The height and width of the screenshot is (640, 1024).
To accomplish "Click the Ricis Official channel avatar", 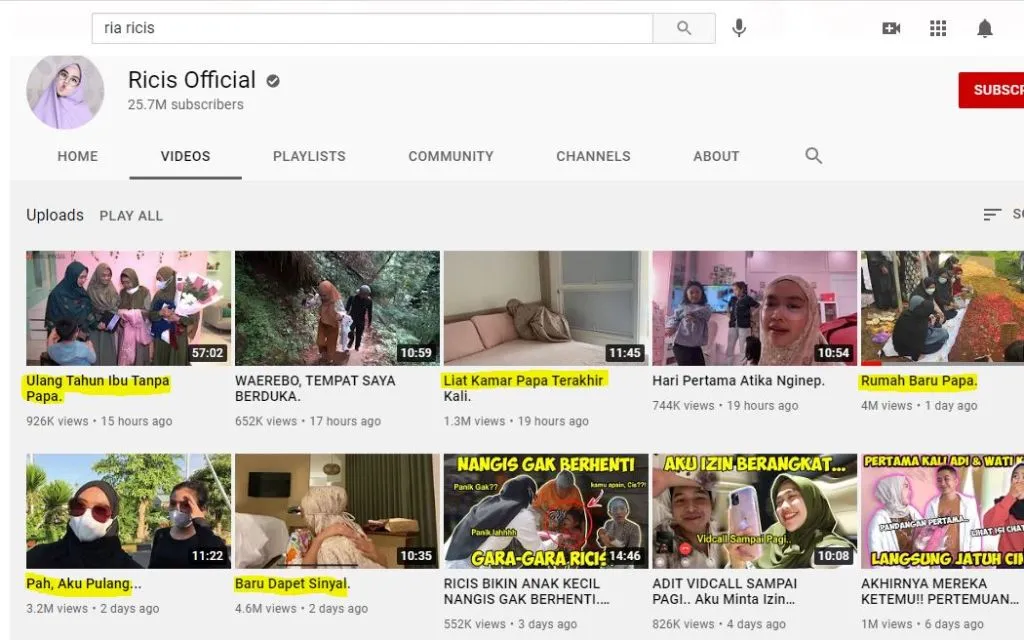I will pyautogui.click(x=65, y=91).
